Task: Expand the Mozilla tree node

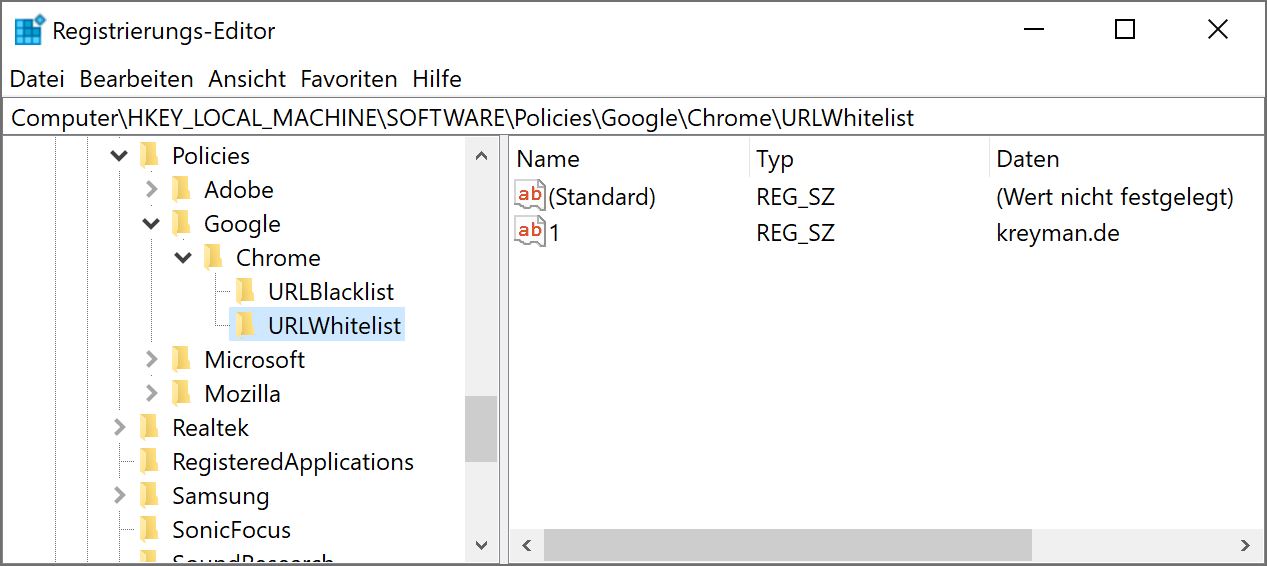Action: pos(151,394)
